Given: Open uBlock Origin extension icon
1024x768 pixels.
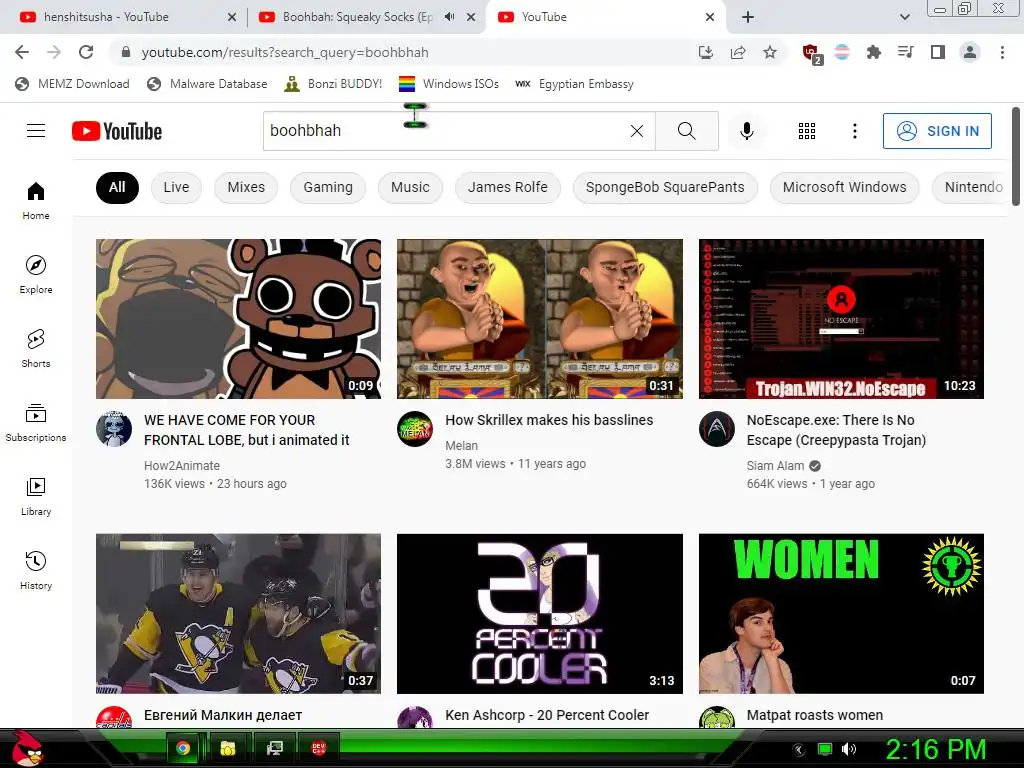Looking at the screenshot, I should (x=812, y=54).
